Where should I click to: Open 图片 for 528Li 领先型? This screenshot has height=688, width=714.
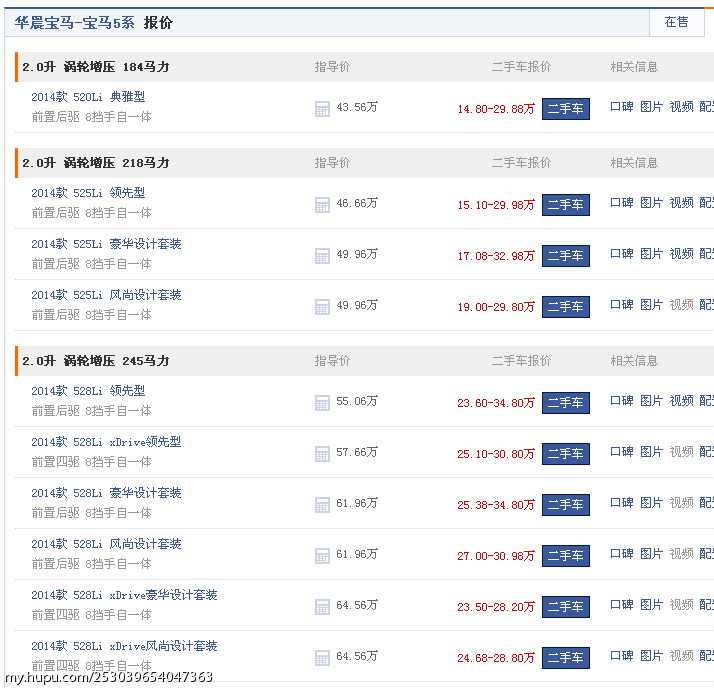pos(651,401)
